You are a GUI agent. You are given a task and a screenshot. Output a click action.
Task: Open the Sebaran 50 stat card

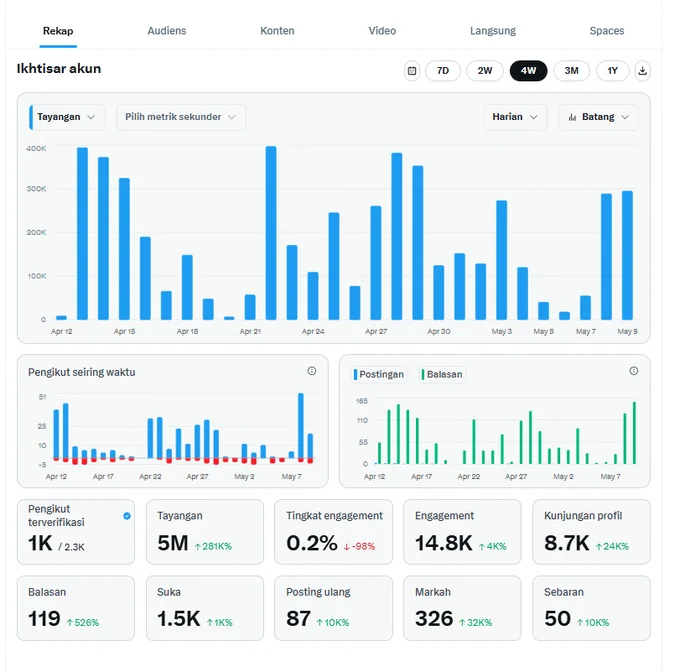(x=592, y=608)
